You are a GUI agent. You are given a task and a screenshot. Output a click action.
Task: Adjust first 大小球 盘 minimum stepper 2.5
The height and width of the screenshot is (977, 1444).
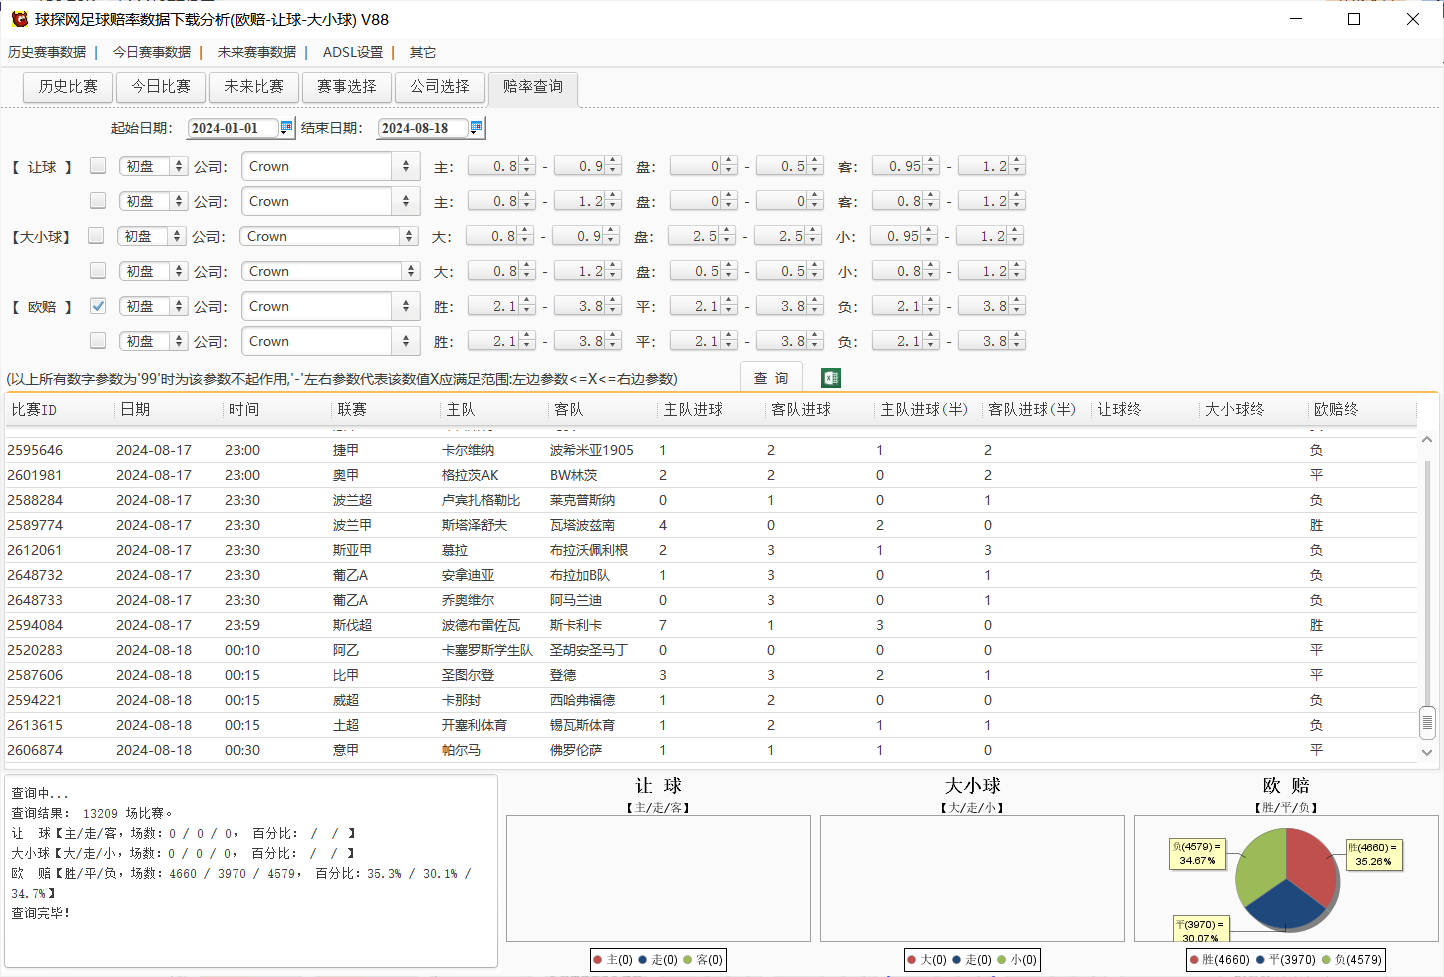coord(702,236)
